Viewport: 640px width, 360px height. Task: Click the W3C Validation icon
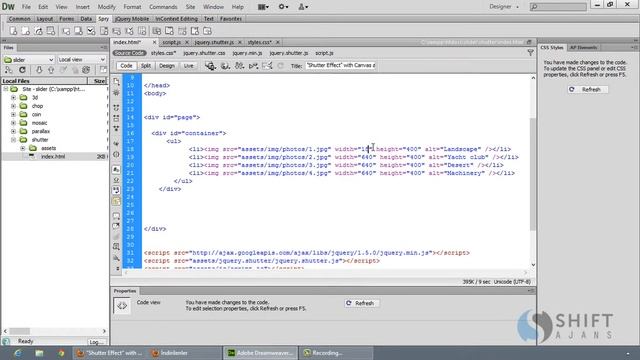coord(253,66)
